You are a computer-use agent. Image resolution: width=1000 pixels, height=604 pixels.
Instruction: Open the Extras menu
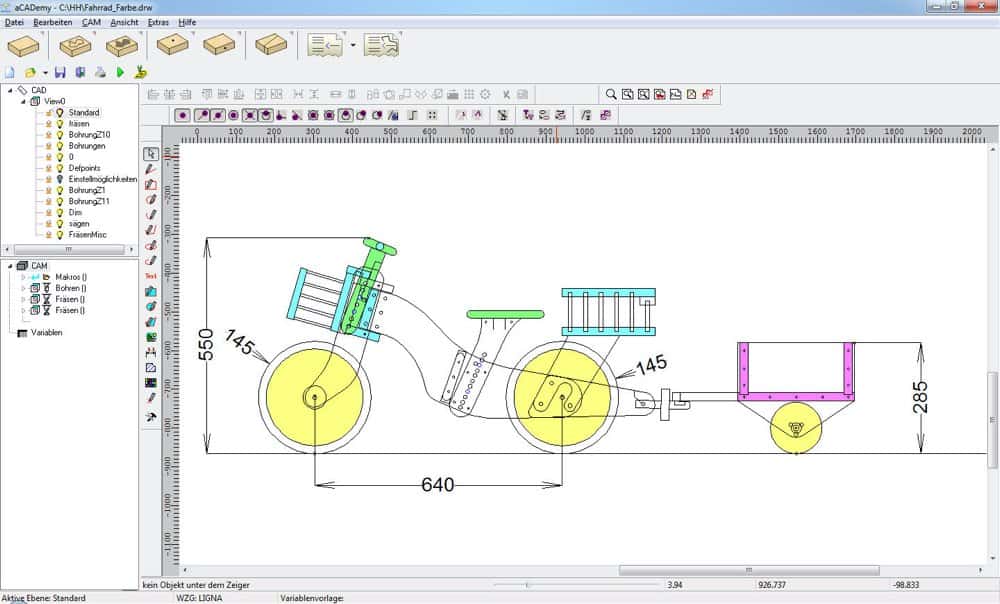[x=158, y=22]
